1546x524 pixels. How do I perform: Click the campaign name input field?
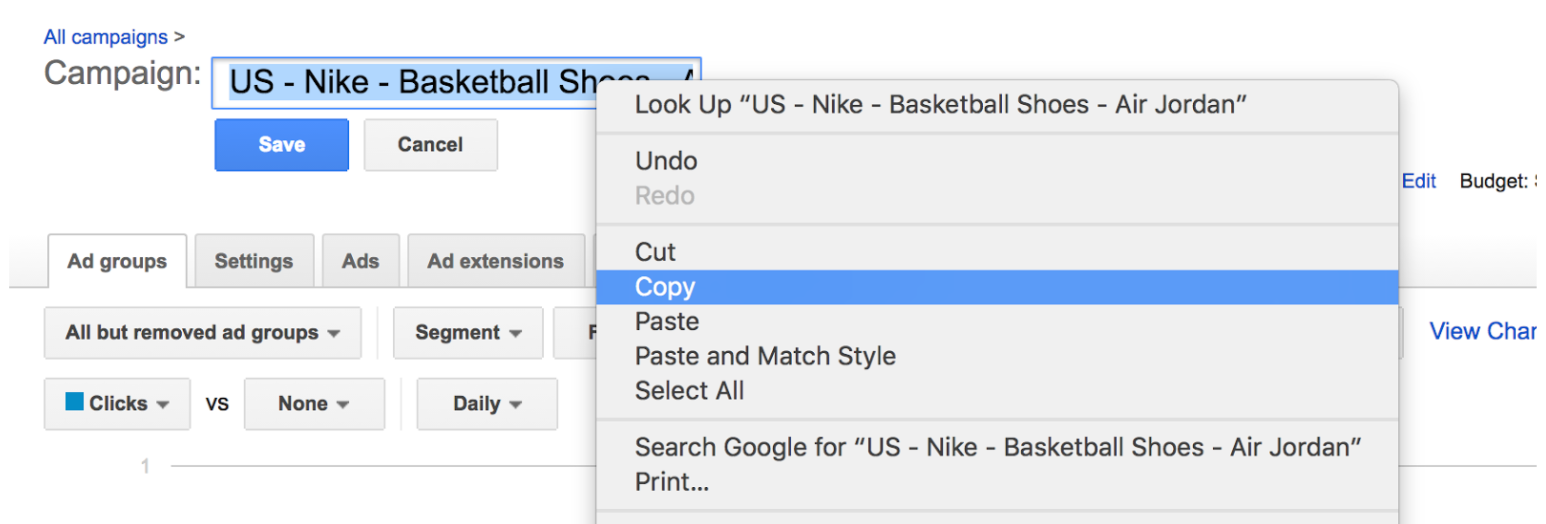click(x=400, y=82)
